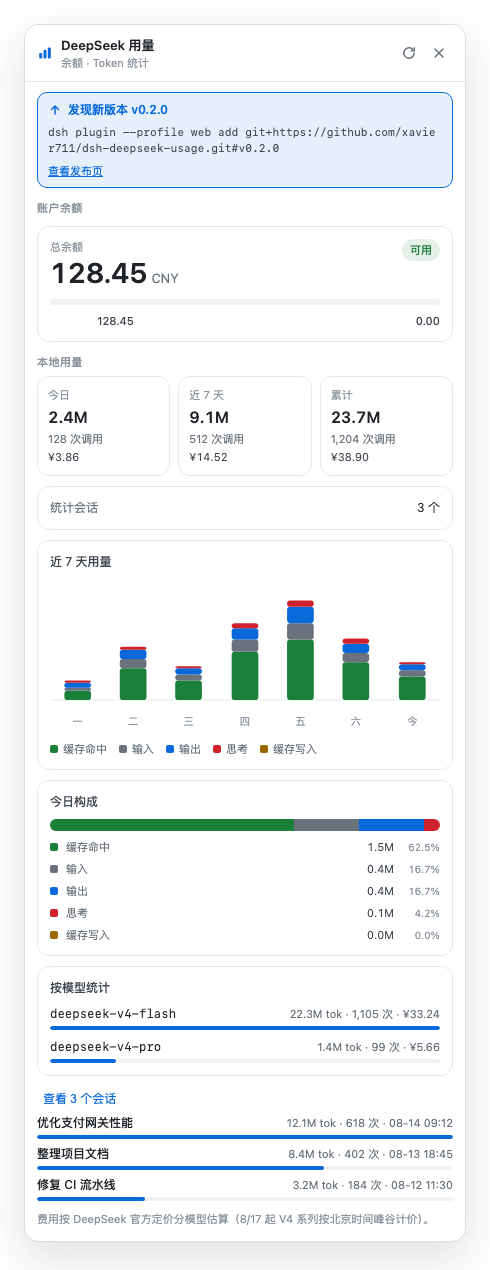
Task: Toggle 输入 in the chart legend
Action: tap(137, 748)
